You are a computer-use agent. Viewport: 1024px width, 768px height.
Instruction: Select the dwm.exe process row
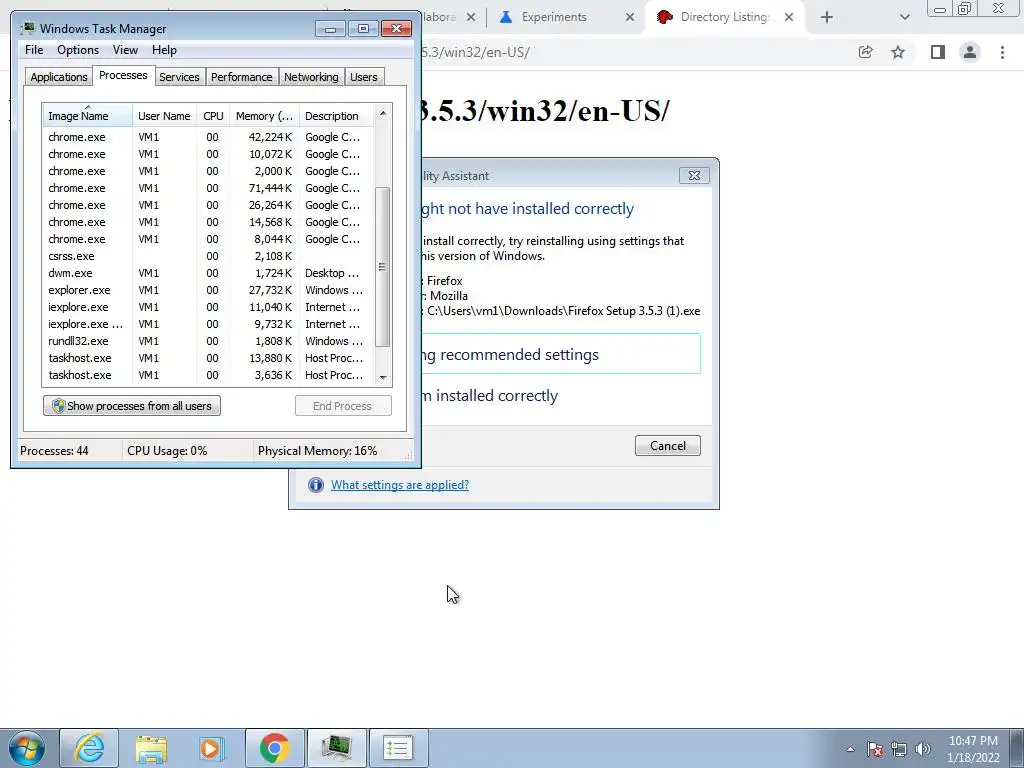click(x=208, y=273)
